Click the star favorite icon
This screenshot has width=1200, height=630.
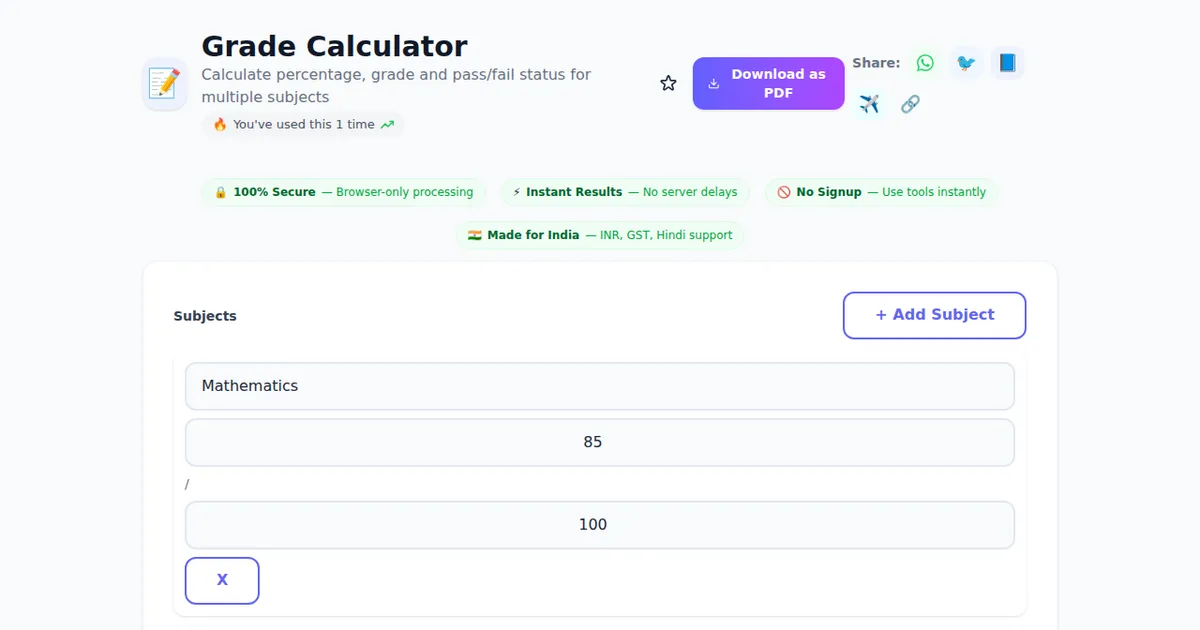[x=668, y=83]
